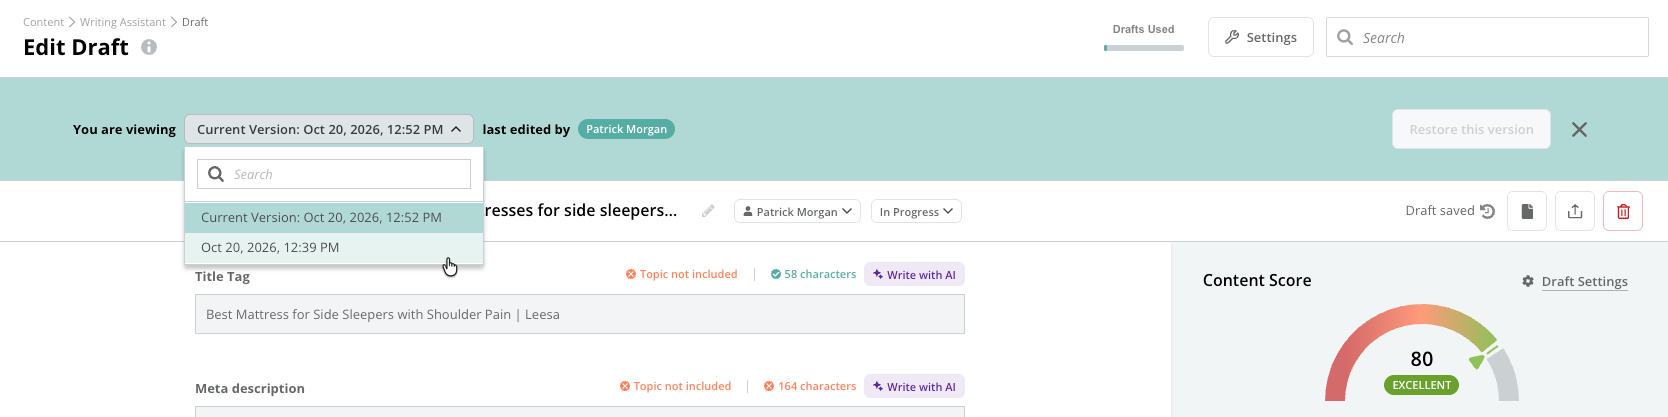1668x417 pixels.
Task: Click the magnifier icon in top Search
Action: point(1345,37)
